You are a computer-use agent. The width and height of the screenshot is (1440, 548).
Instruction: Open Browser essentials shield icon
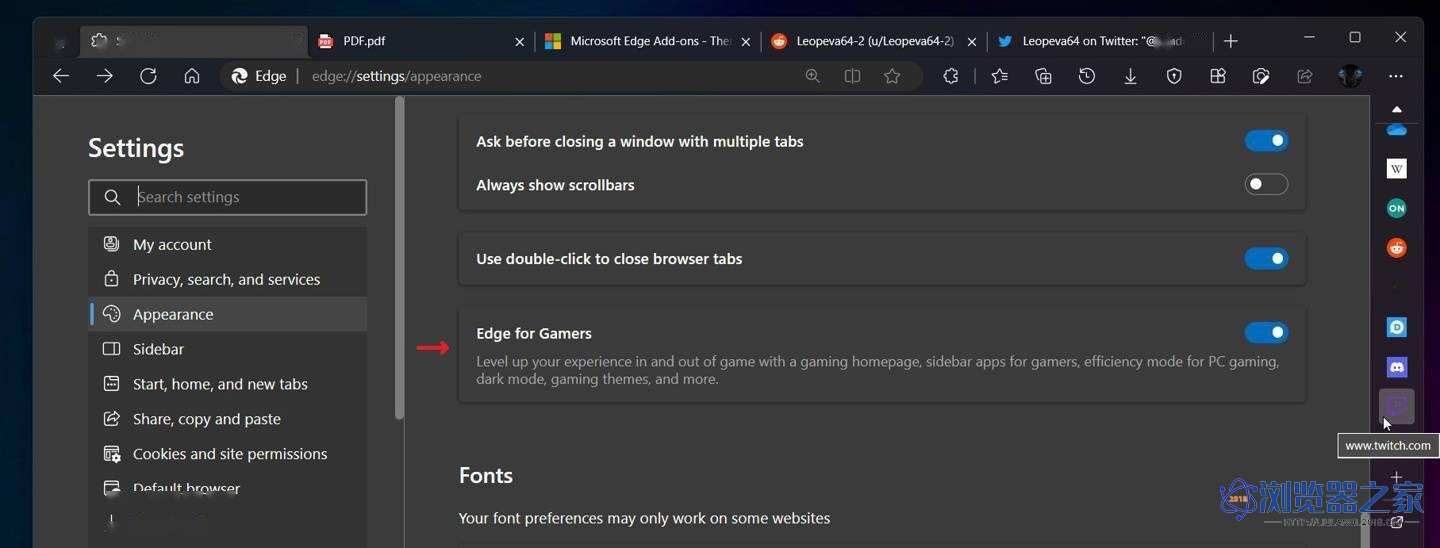(1174, 76)
